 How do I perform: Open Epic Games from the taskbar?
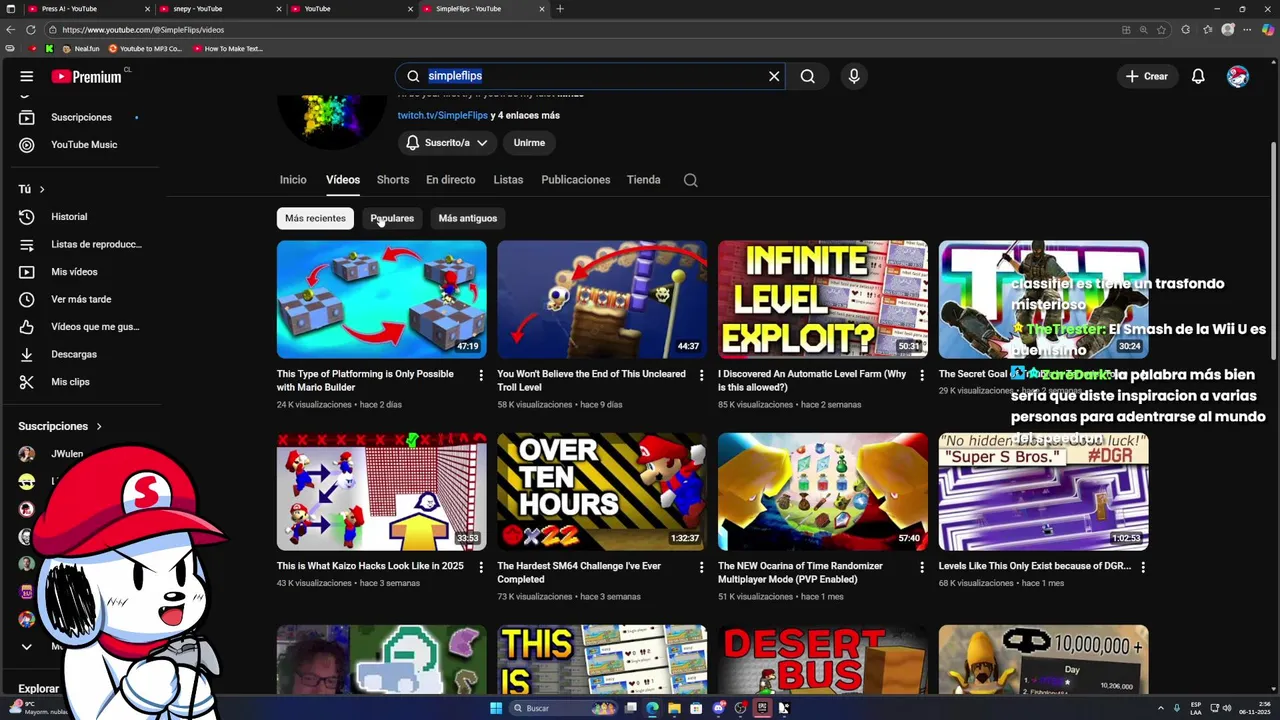coord(762,708)
